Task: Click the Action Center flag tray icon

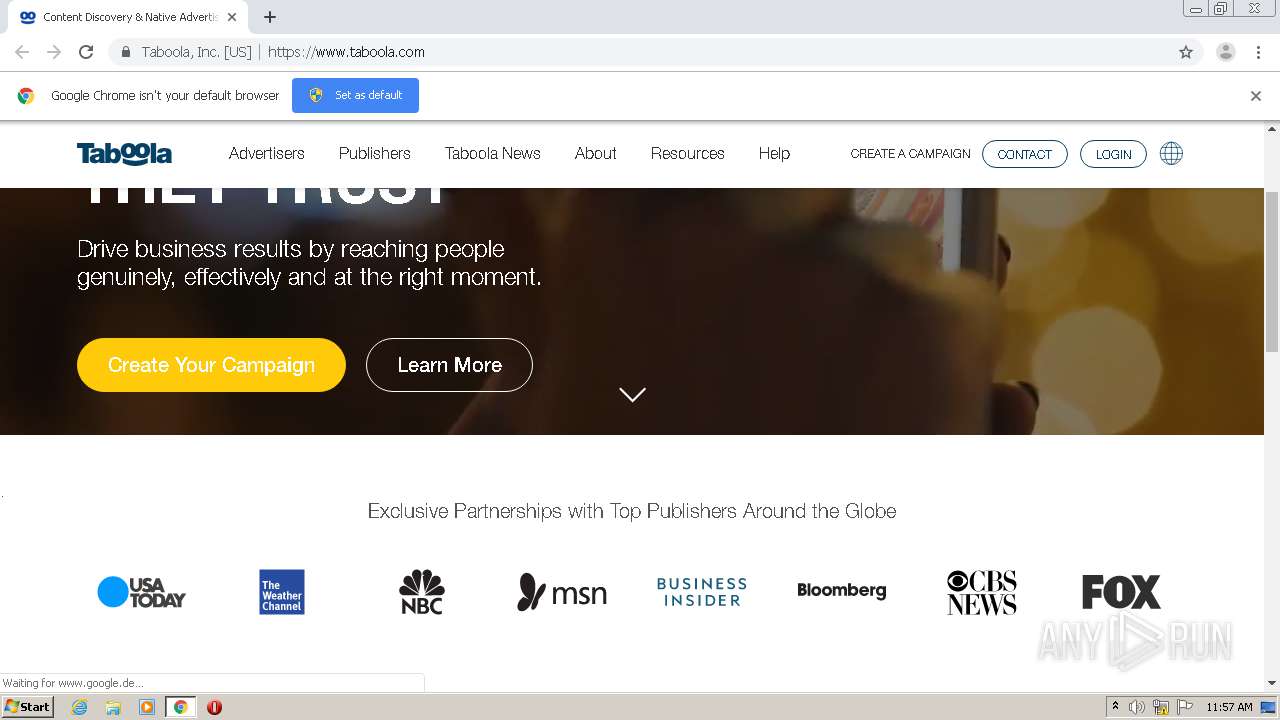Action: coord(1185,707)
